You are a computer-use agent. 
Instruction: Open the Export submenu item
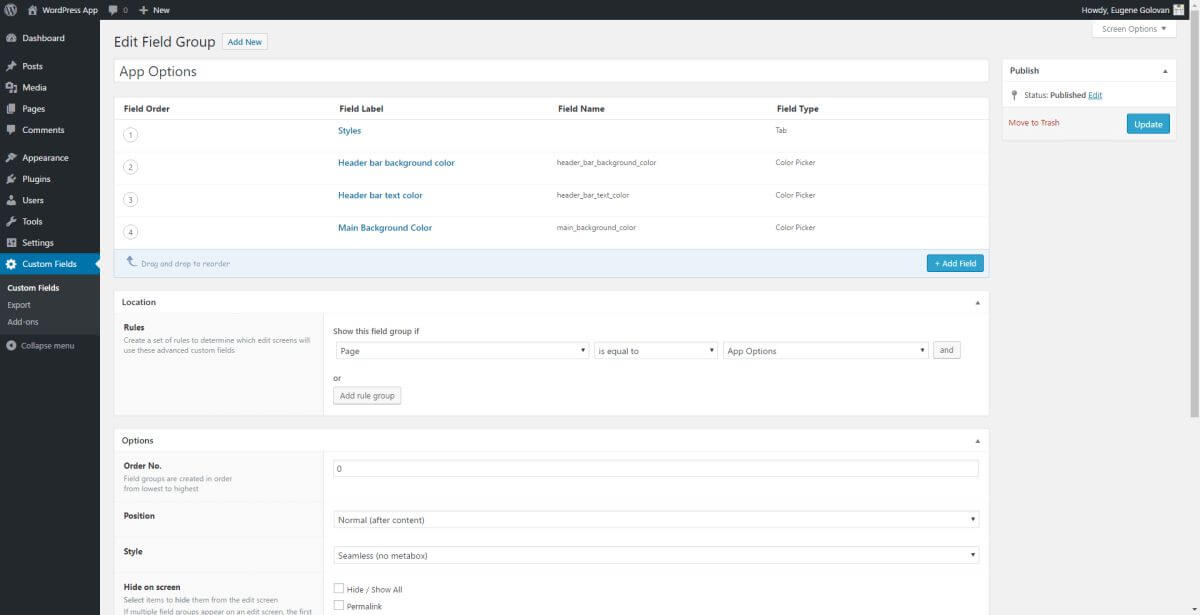19,305
